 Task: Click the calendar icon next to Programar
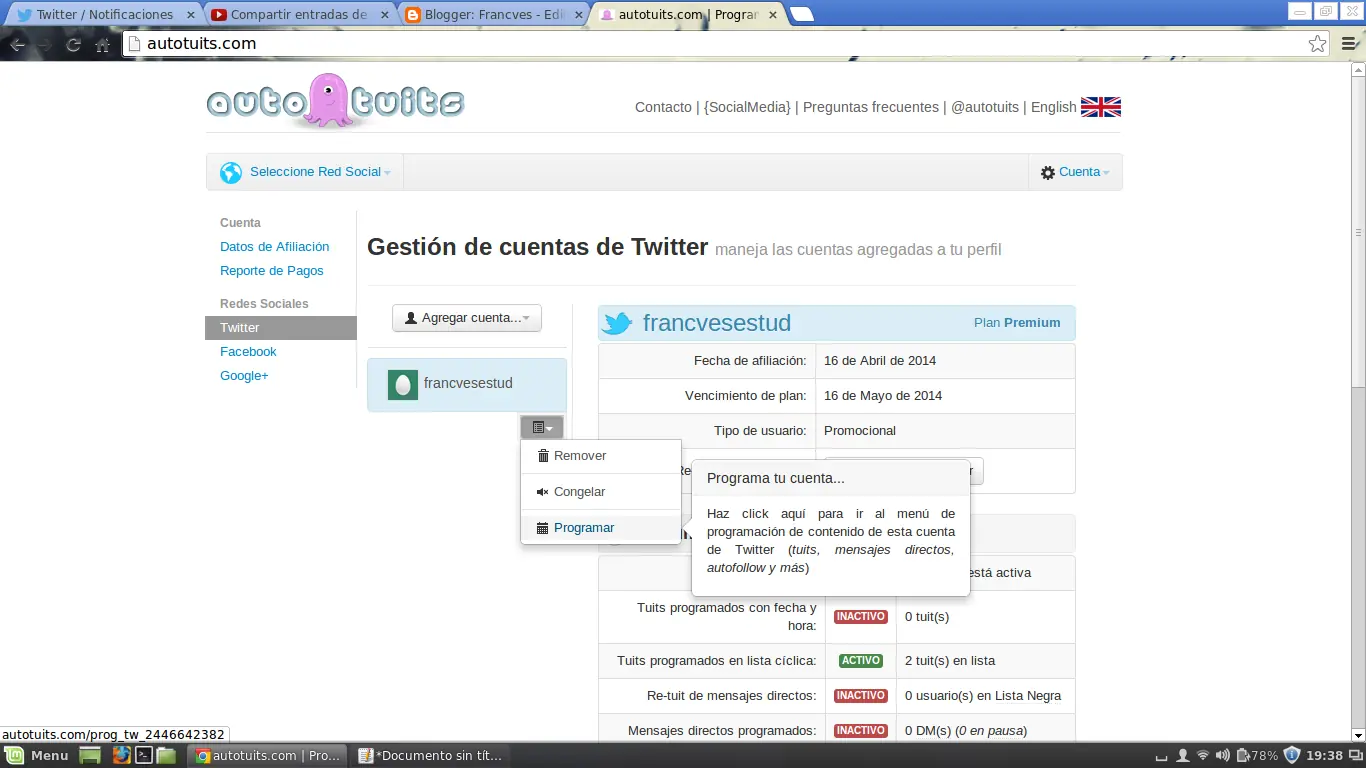pyautogui.click(x=543, y=528)
